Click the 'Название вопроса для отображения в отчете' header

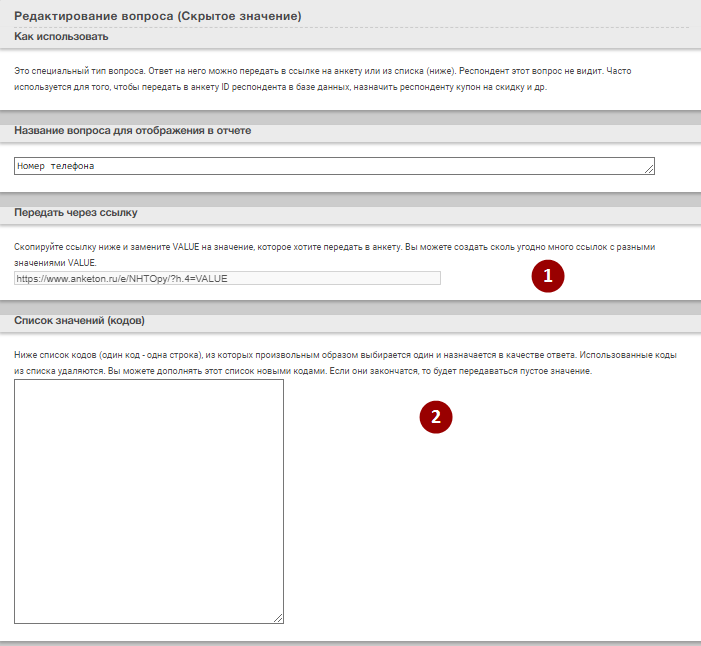click(132, 131)
